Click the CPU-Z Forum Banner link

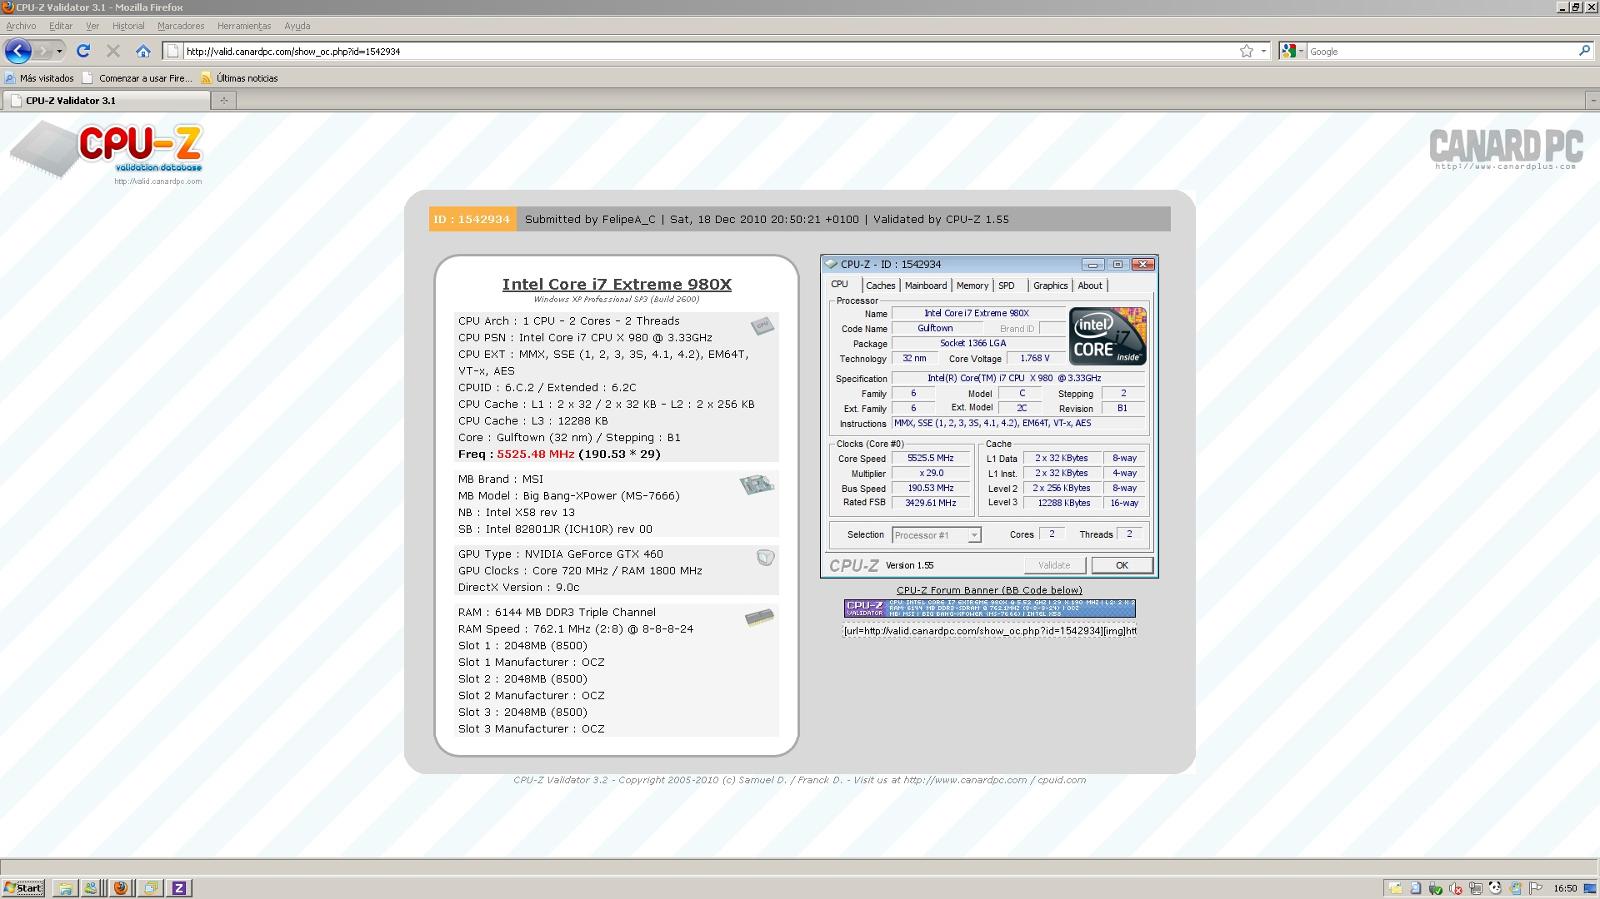(x=989, y=590)
